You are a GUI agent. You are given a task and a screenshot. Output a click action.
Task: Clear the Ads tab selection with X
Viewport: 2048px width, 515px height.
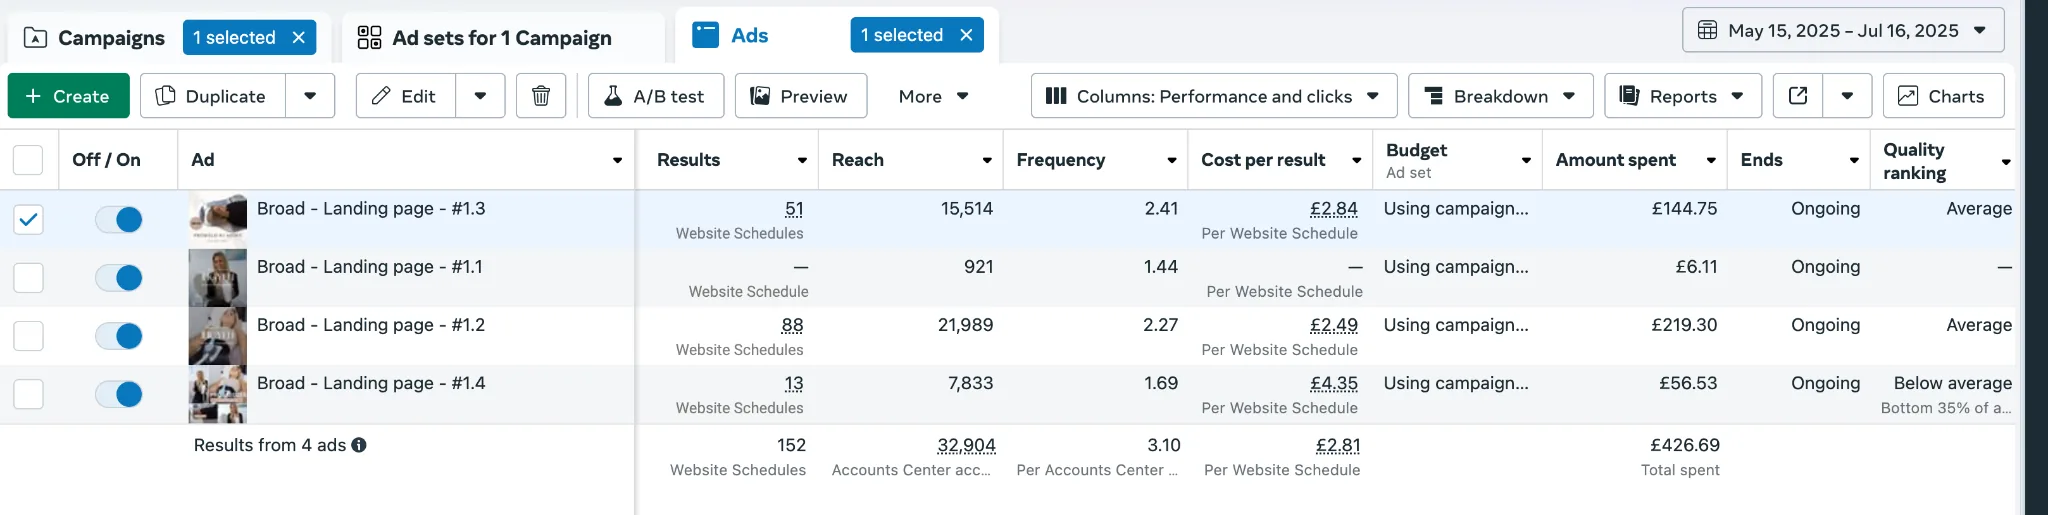coord(966,35)
